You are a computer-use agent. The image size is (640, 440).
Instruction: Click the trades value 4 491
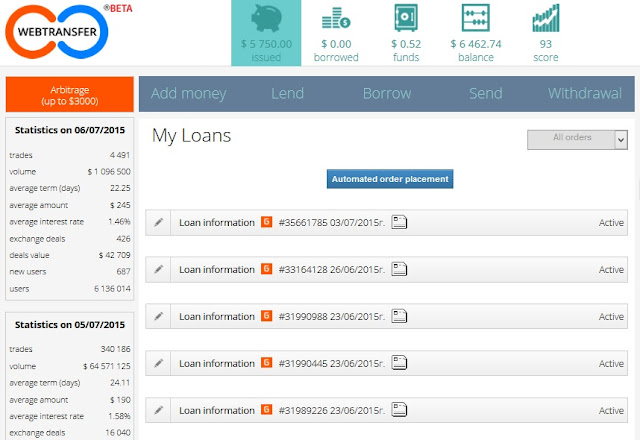coord(120,155)
